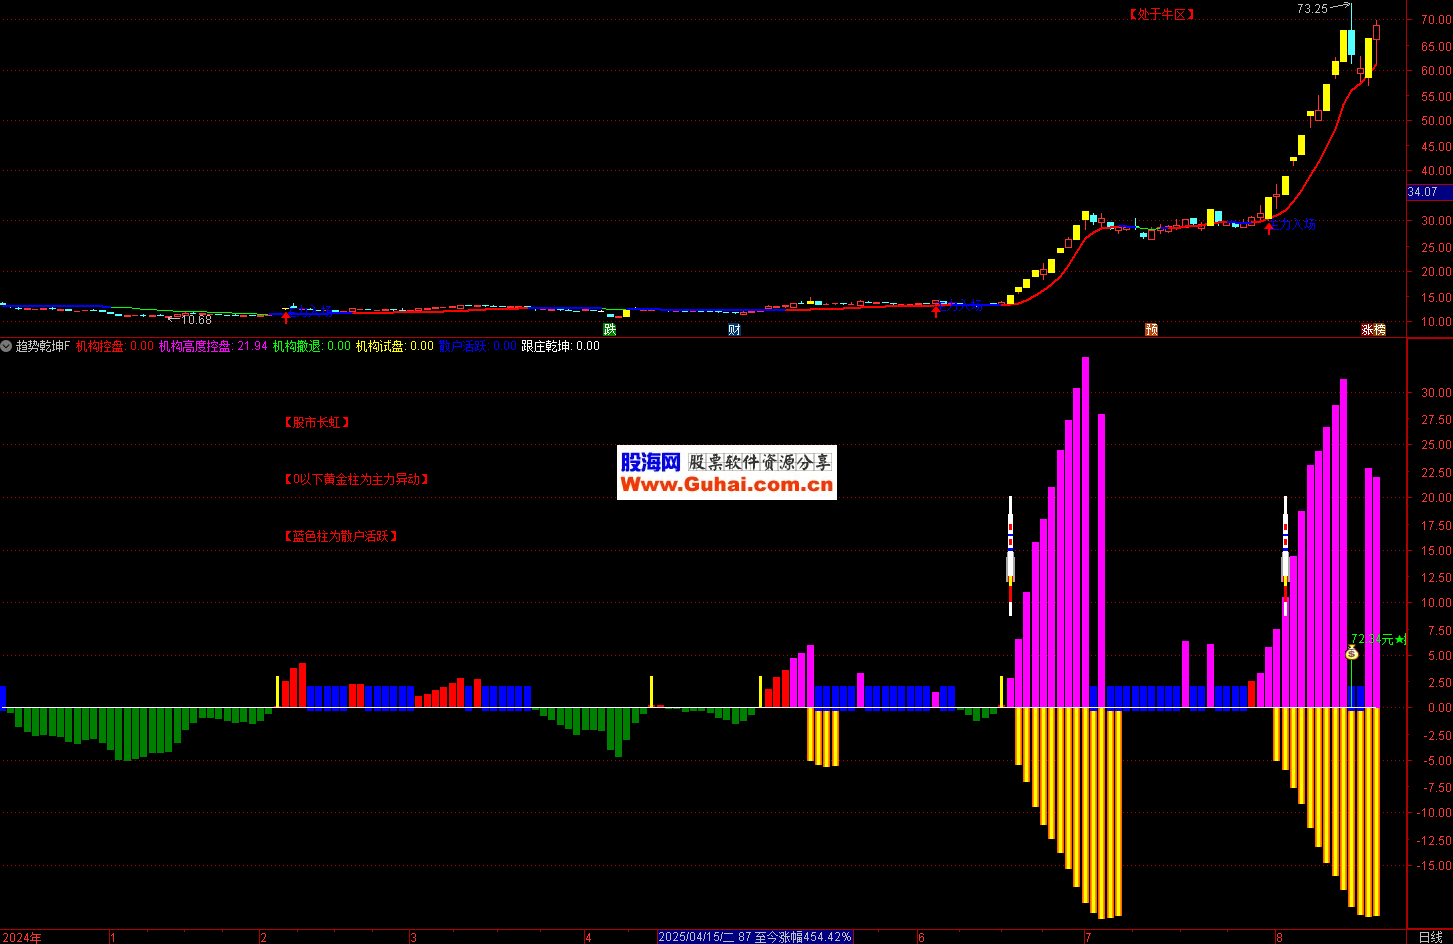Click month 1 on the time axis

click(113, 937)
